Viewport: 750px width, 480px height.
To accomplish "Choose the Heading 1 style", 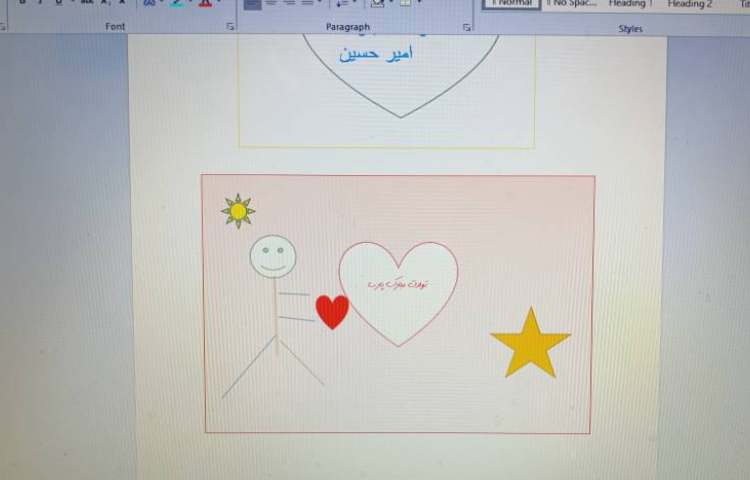I will (x=630, y=4).
